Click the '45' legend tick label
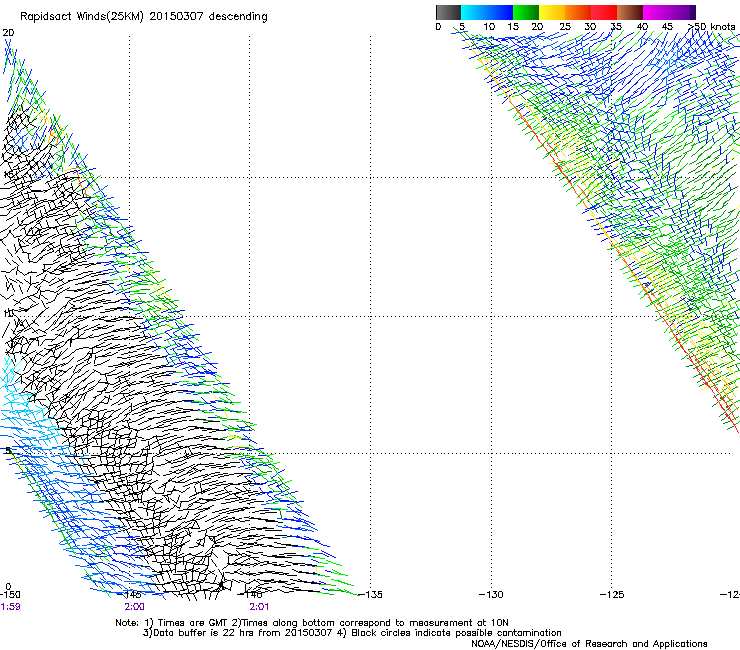This screenshot has width=740, height=650. pos(667,27)
